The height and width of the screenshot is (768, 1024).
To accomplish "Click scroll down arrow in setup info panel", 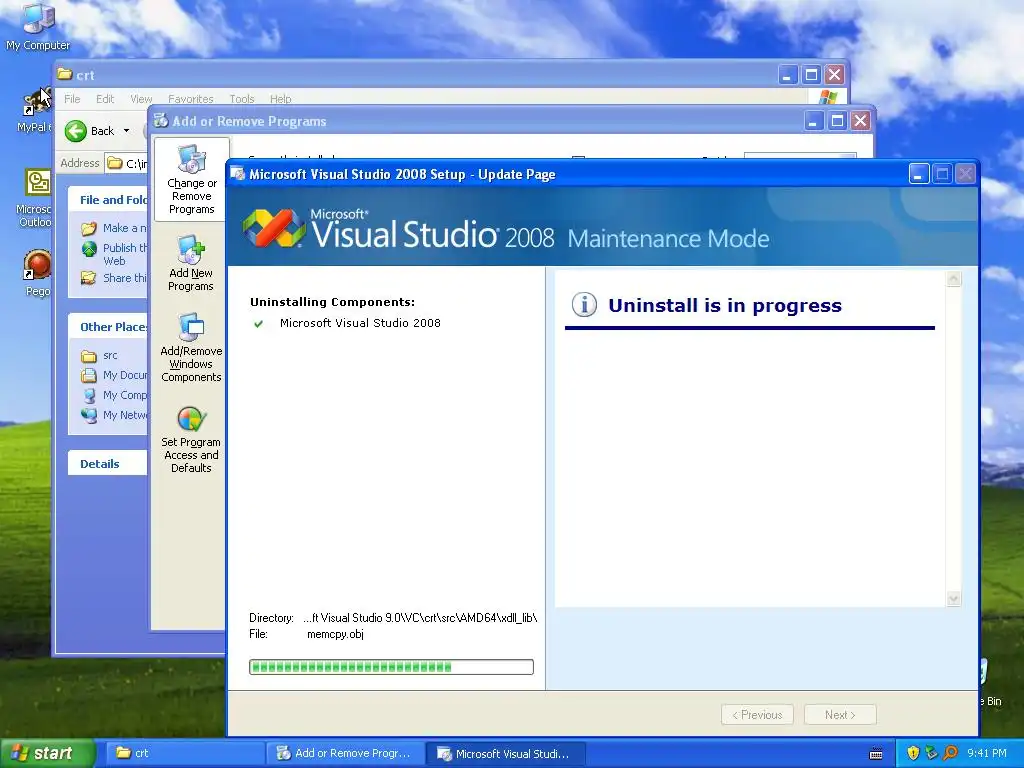I will coord(953,599).
